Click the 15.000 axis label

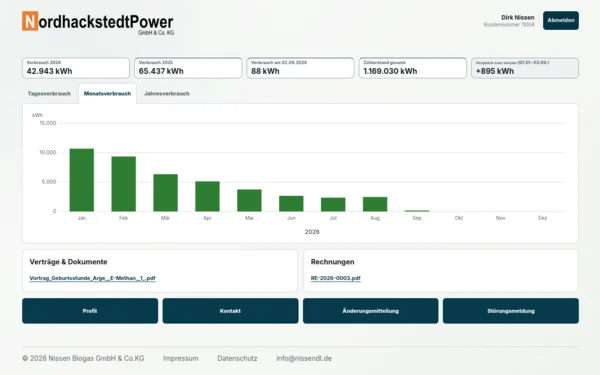click(x=48, y=123)
